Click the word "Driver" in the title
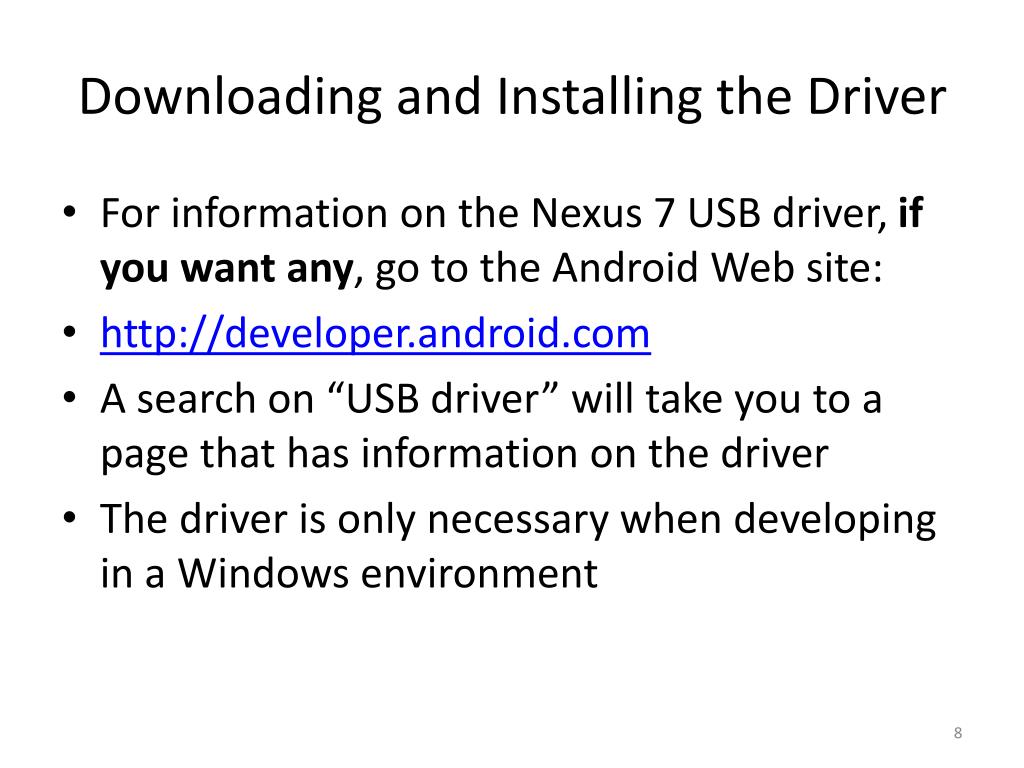Viewport: 1024px width, 768px height. (876, 97)
